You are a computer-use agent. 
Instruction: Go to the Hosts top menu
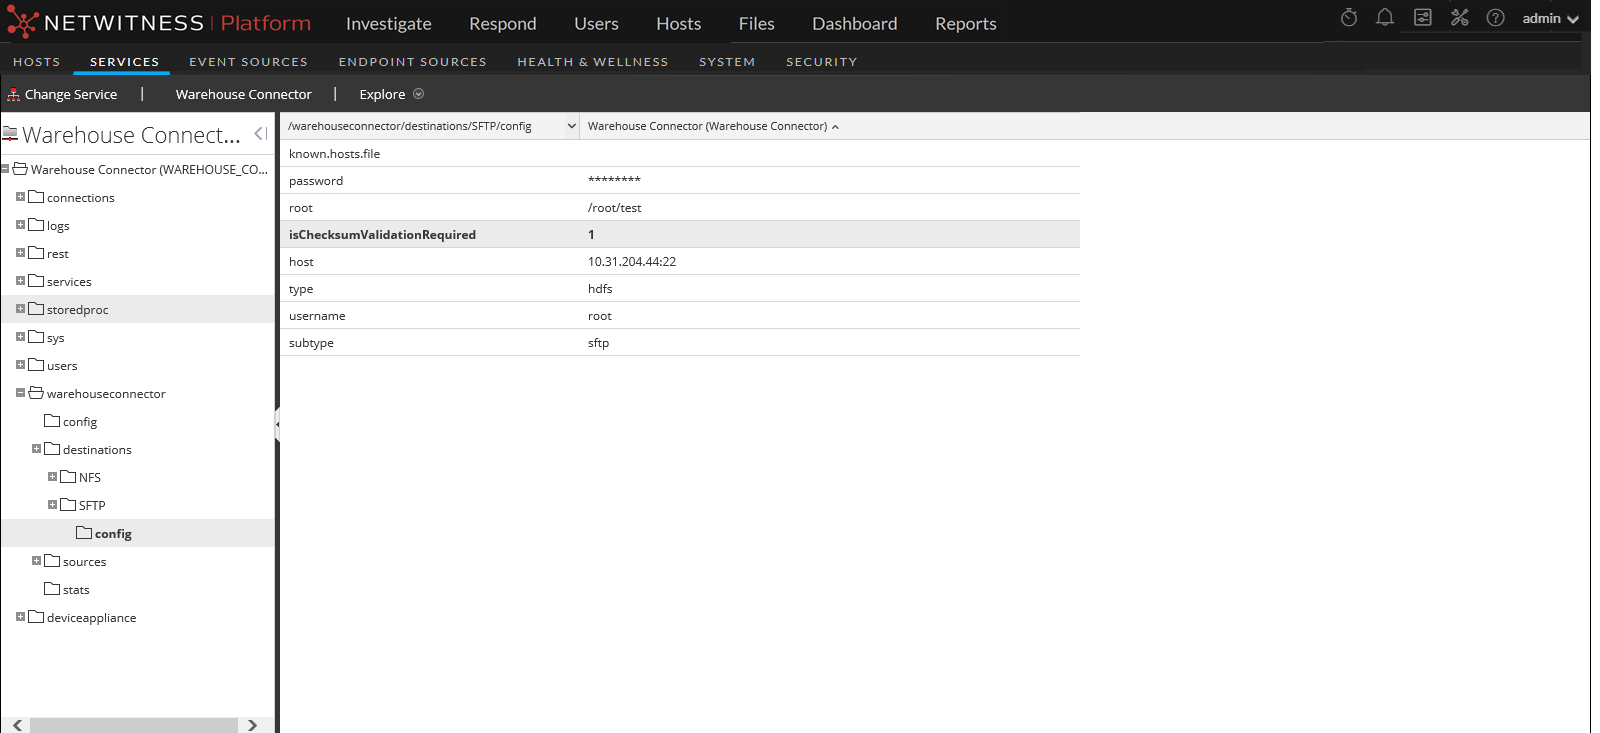click(679, 23)
